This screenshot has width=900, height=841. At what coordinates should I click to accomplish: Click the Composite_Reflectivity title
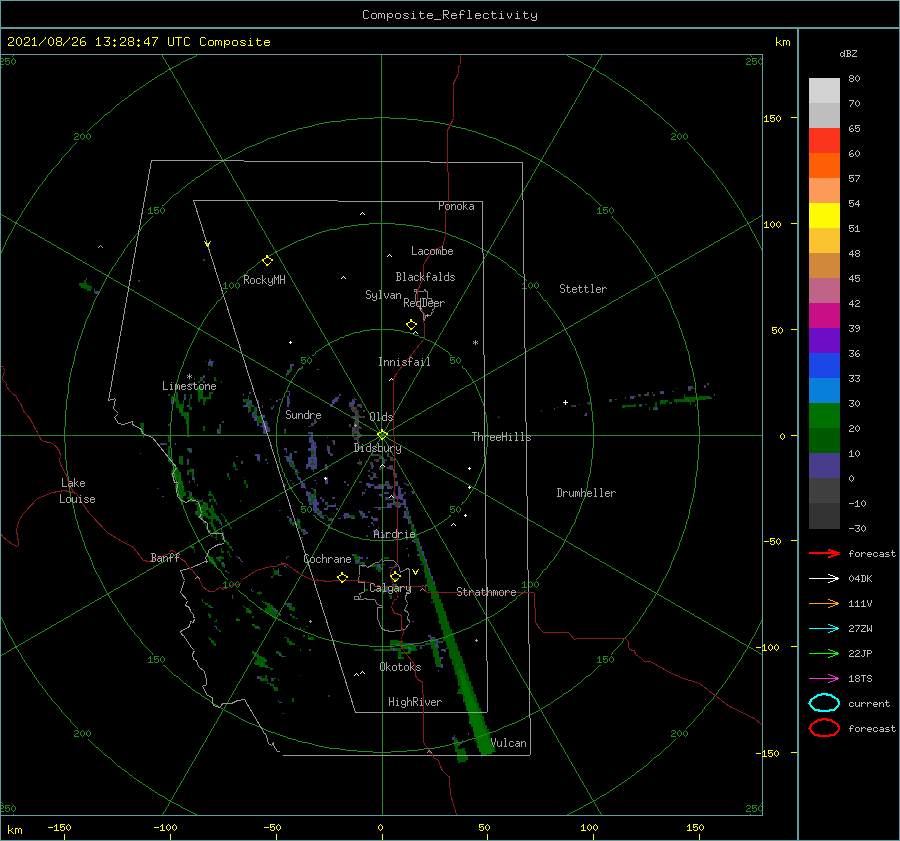(x=449, y=15)
